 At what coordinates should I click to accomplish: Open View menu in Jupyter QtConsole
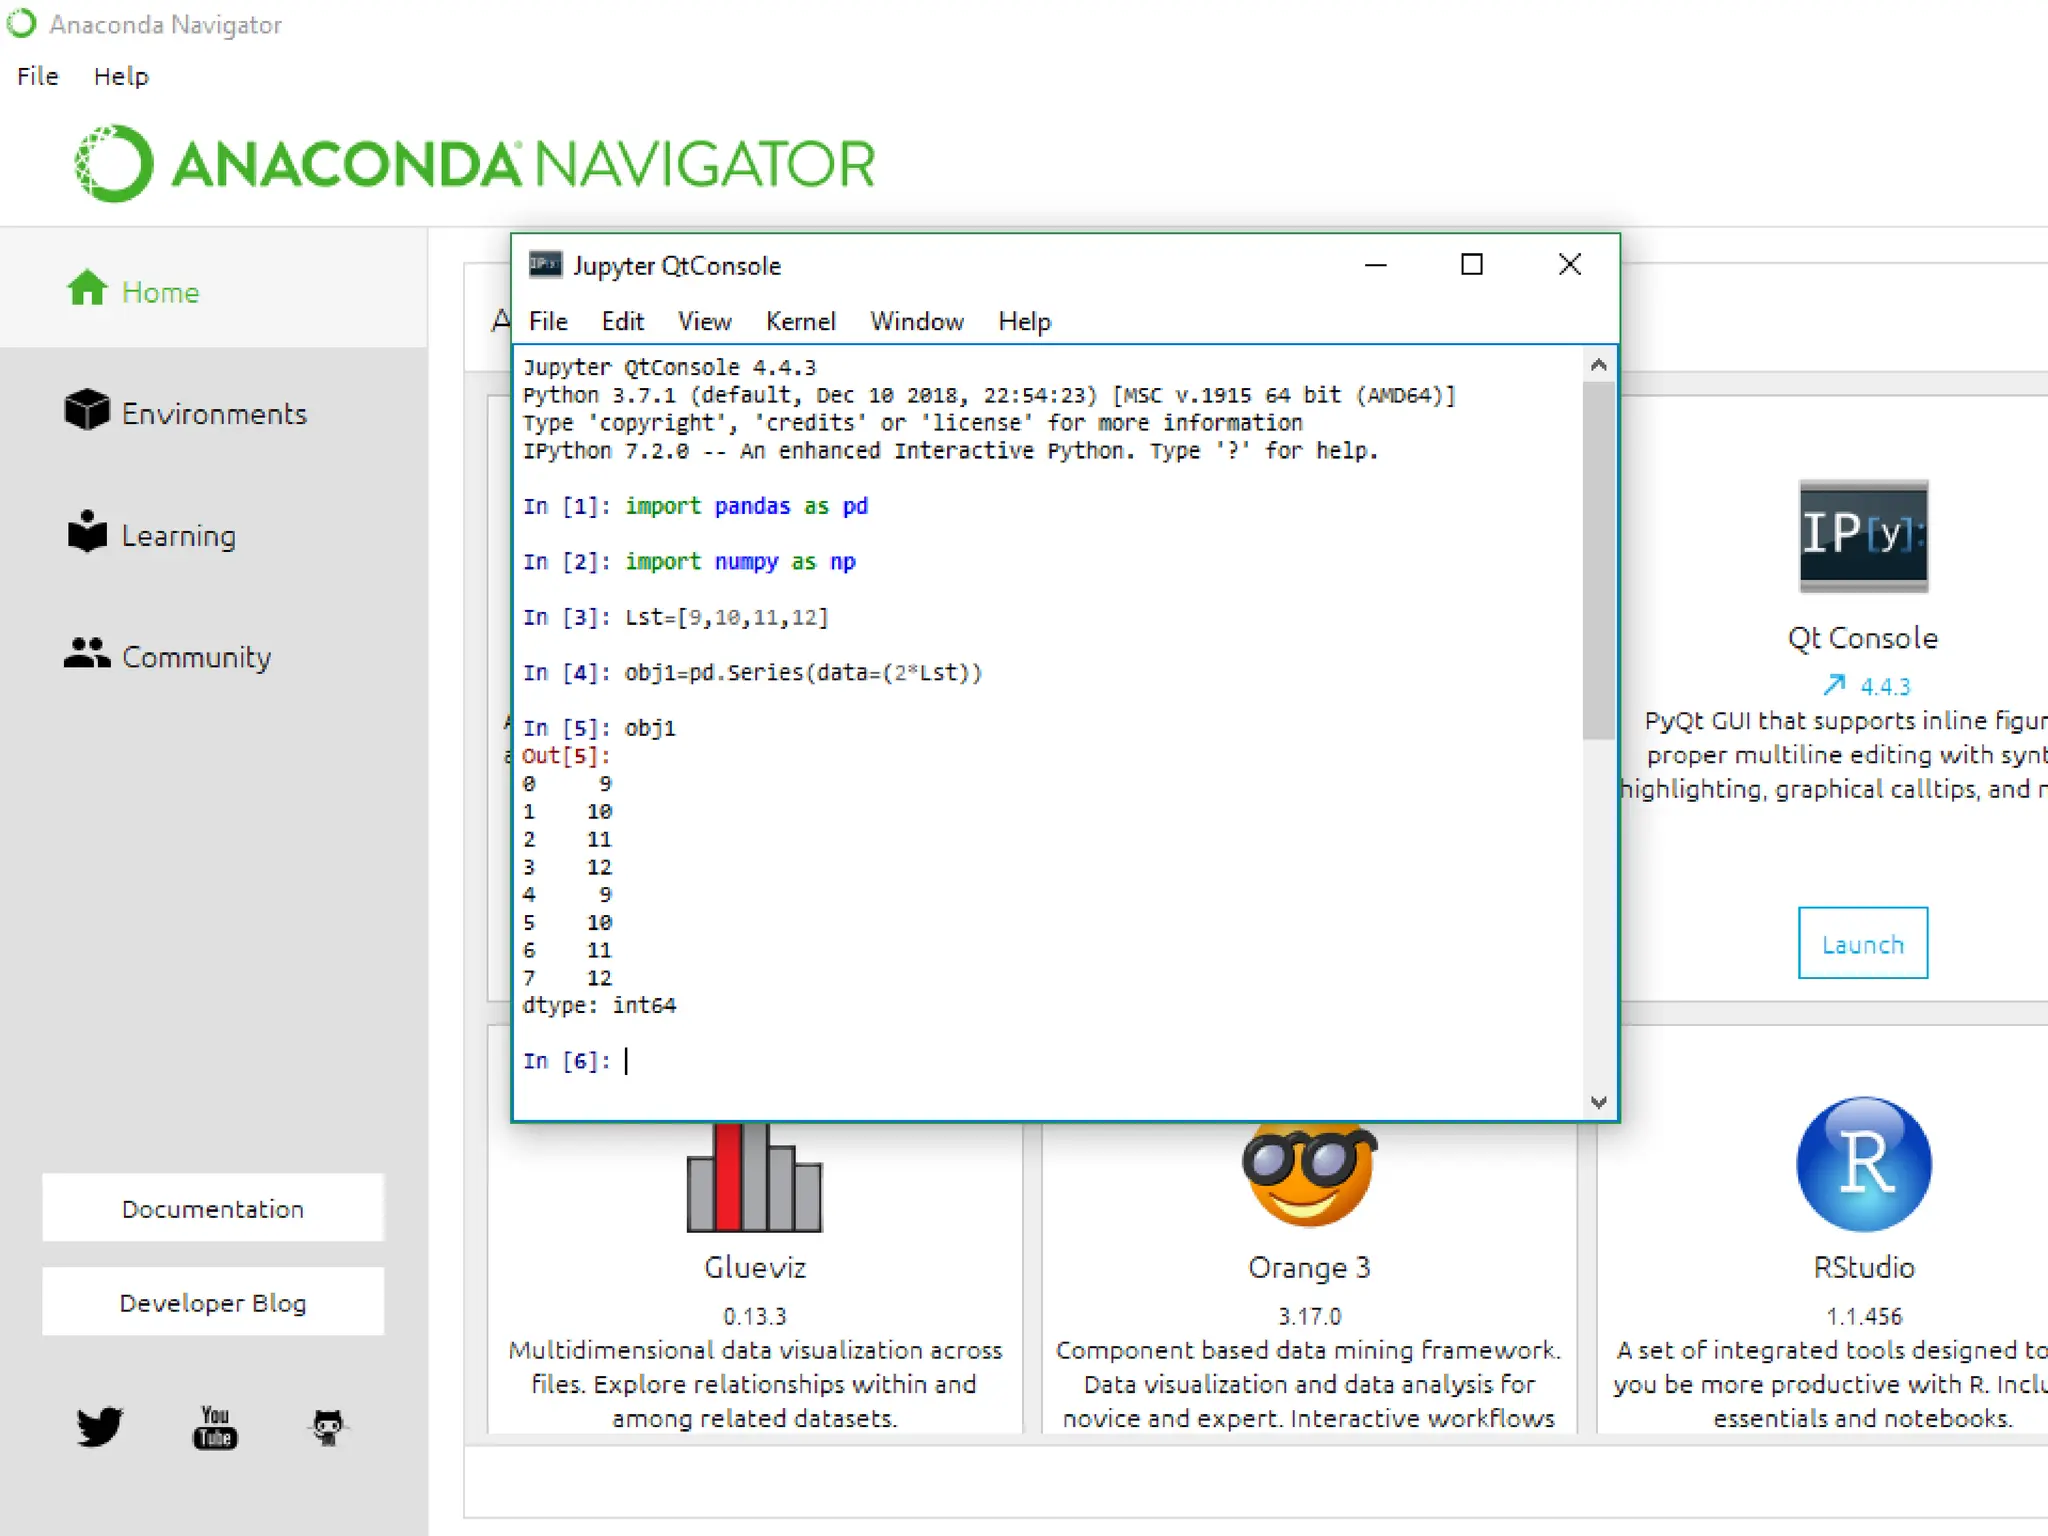704,321
